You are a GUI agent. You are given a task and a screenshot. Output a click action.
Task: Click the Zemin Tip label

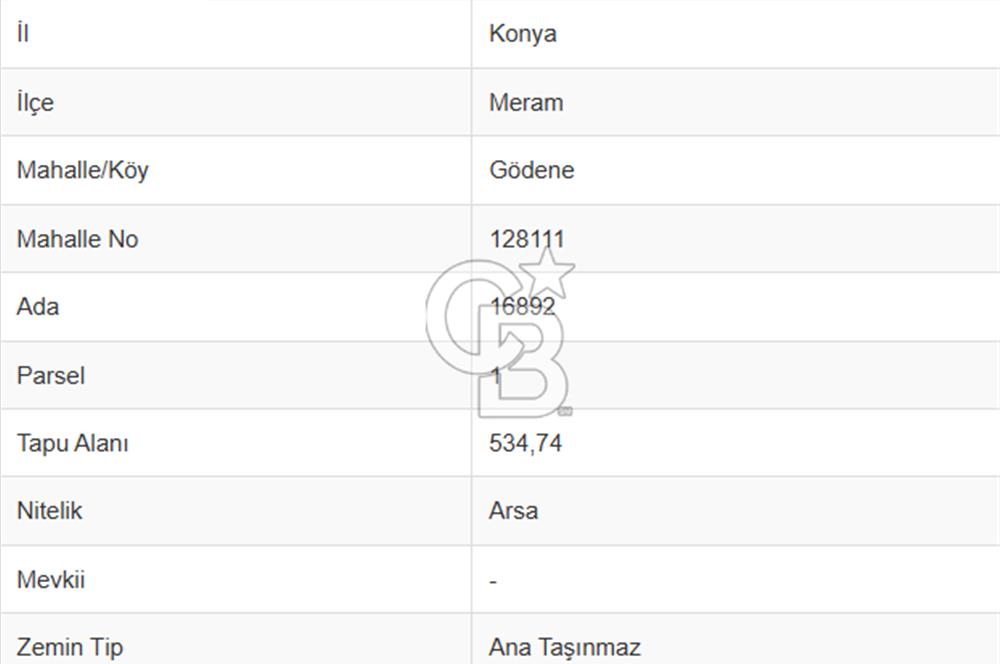[70, 647]
